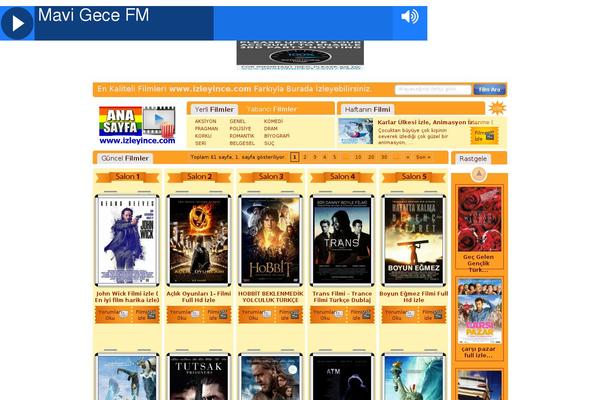
Task: Go to pagination page 3
Action: [315, 157]
